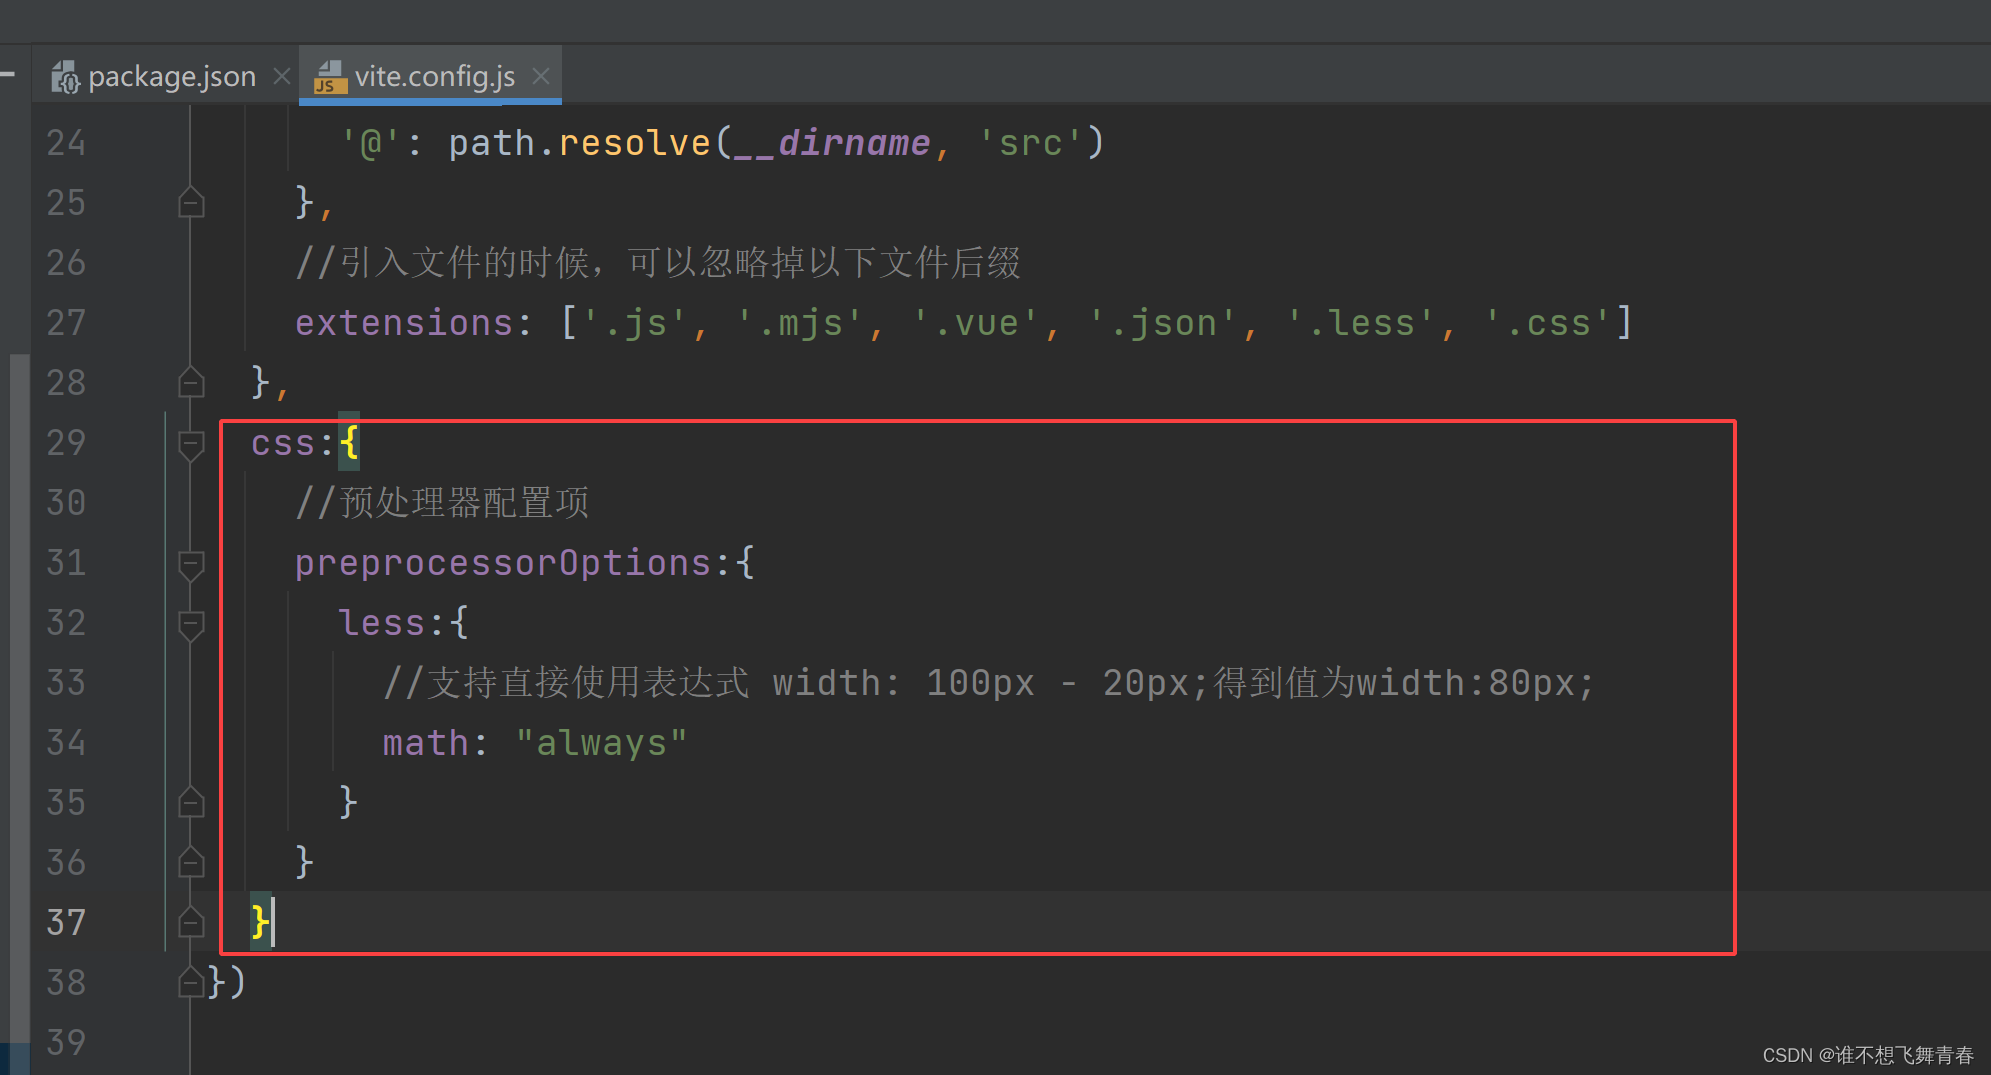The width and height of the screenshot is (1991, 1075).
Task: Collapse the less block fold marker beside line 32
Action: (190, 623)
